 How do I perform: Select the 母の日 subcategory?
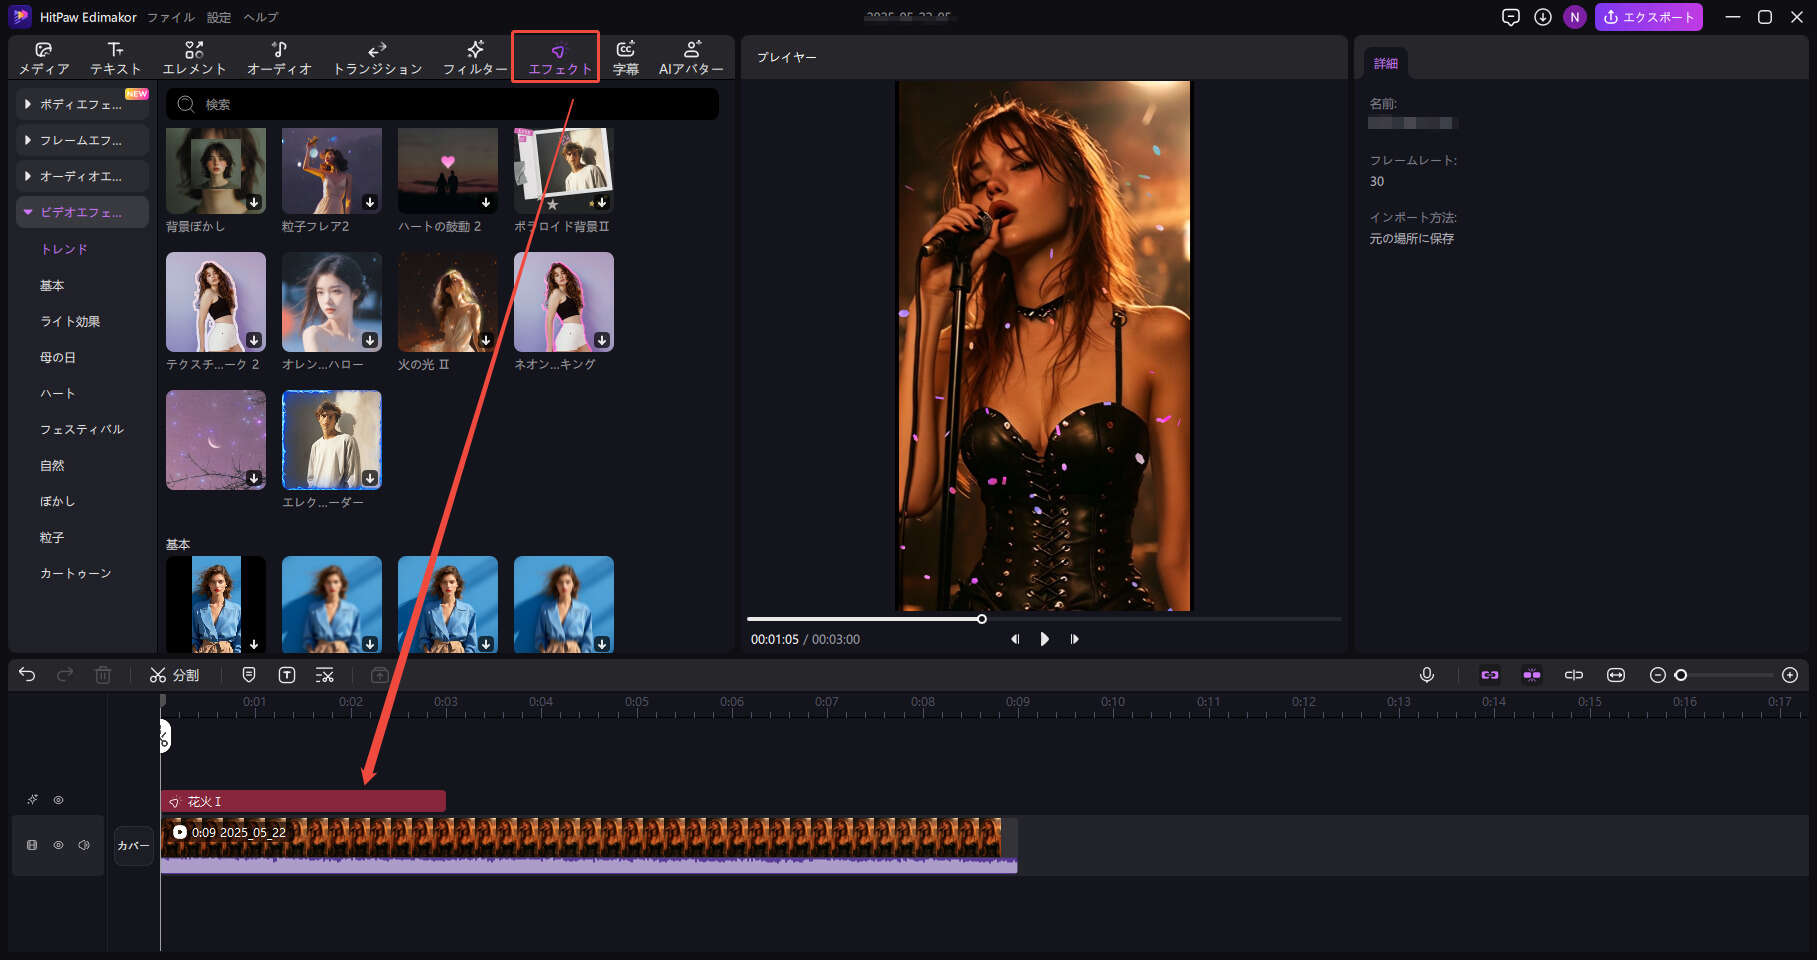[x=58, y=357]
